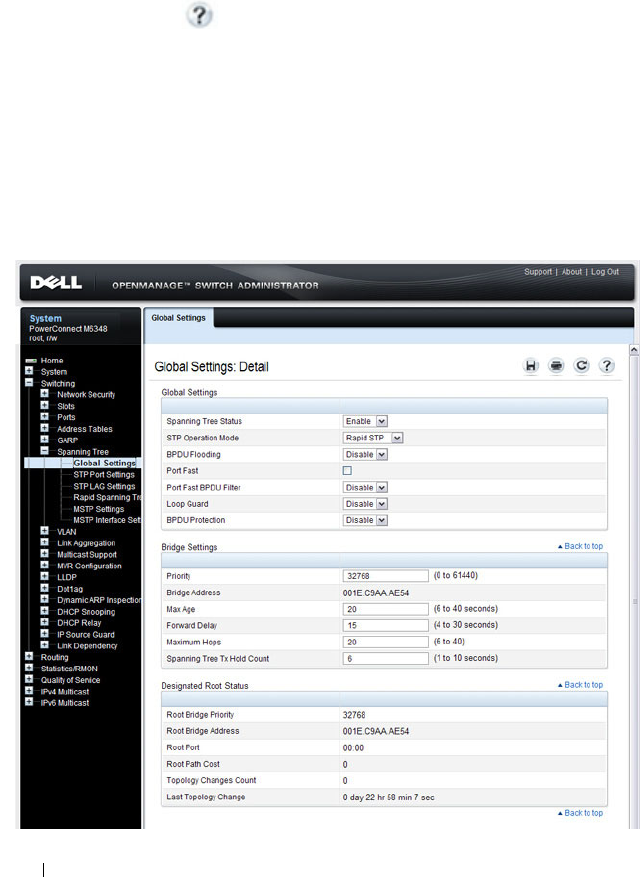Click Spanning Tree Tx Hold Count field

(385, 658)
